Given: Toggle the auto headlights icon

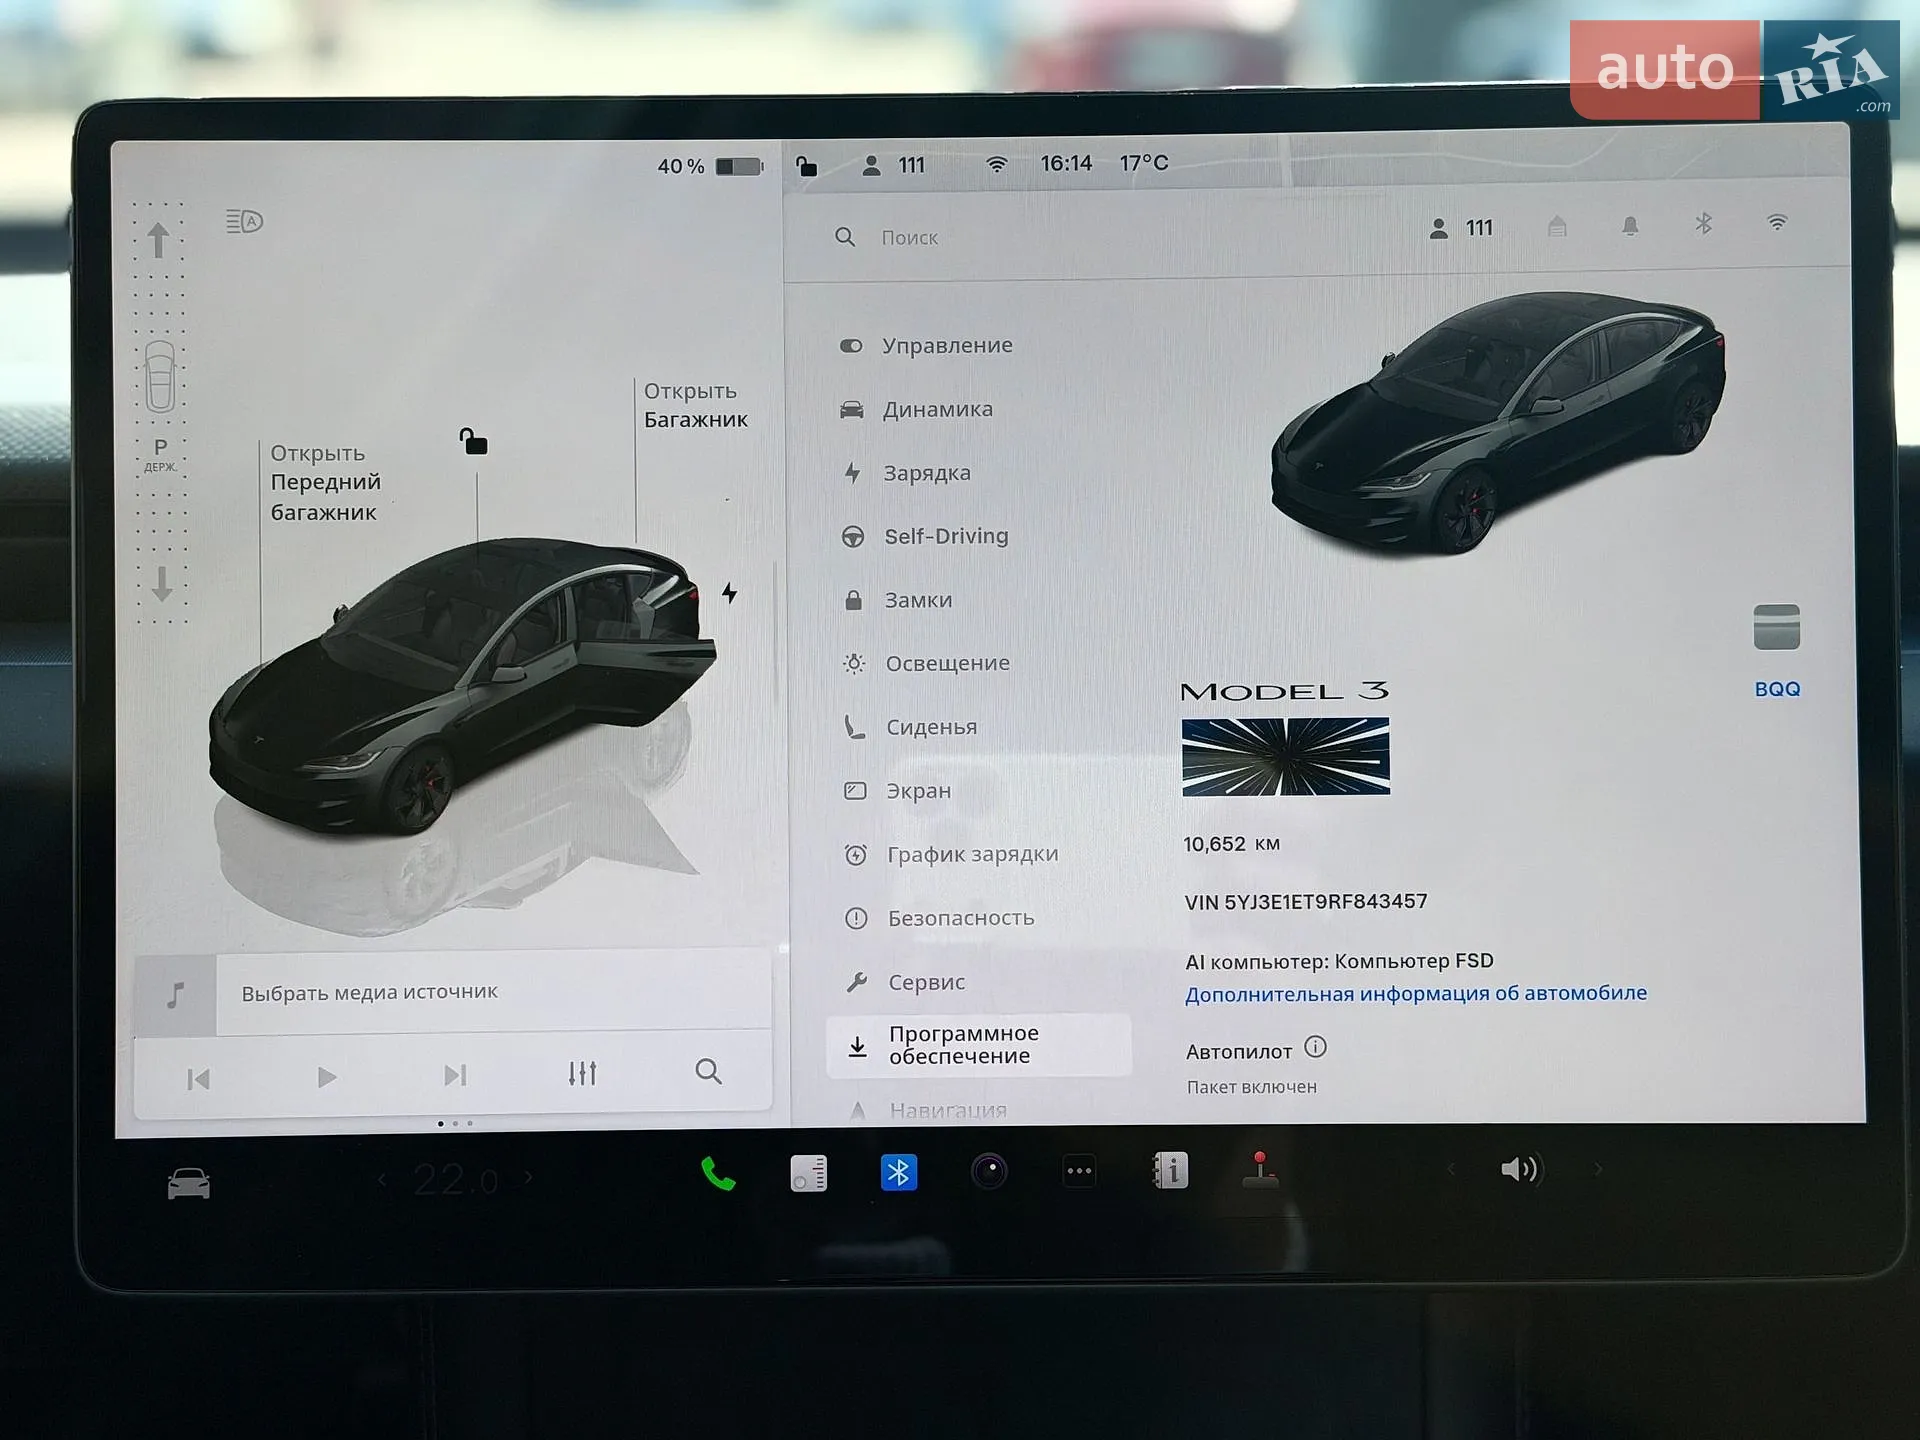Looking at the screenshot, I should tap(244, 221).
